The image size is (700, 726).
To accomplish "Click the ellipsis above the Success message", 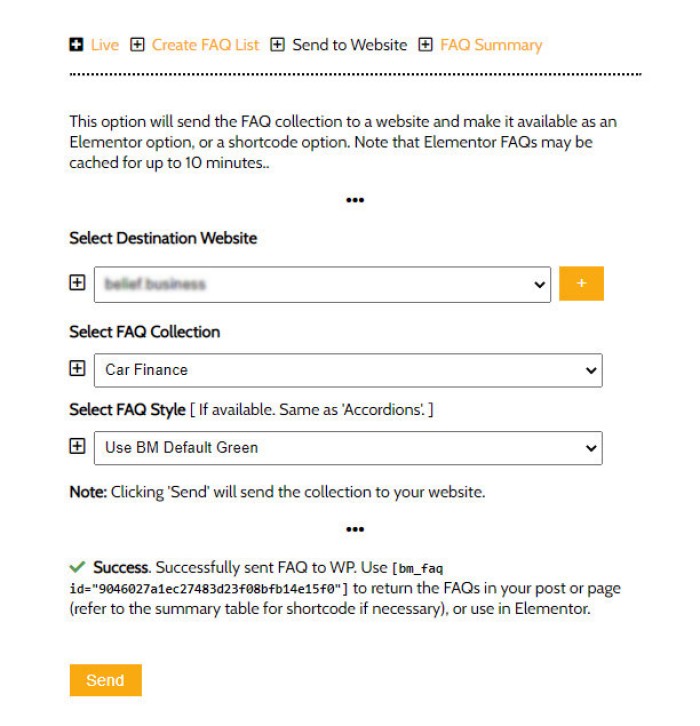I will [355, 529].
